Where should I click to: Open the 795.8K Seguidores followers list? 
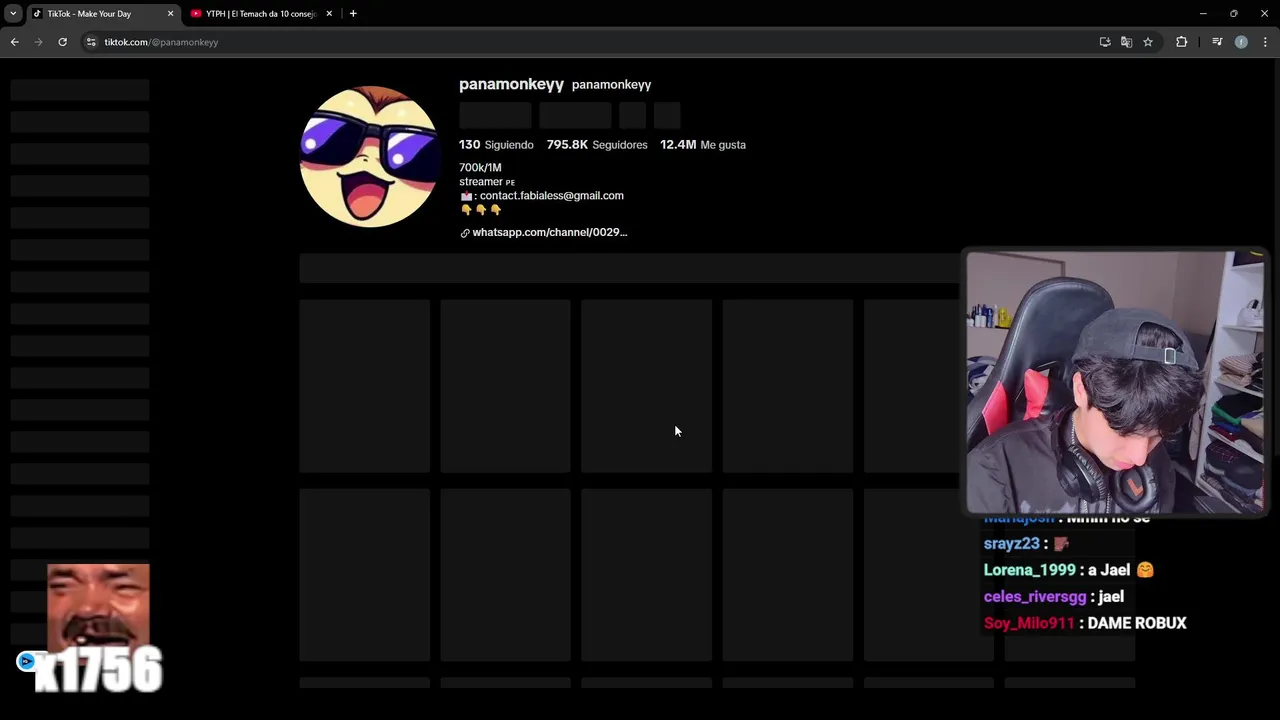point(597,145)
